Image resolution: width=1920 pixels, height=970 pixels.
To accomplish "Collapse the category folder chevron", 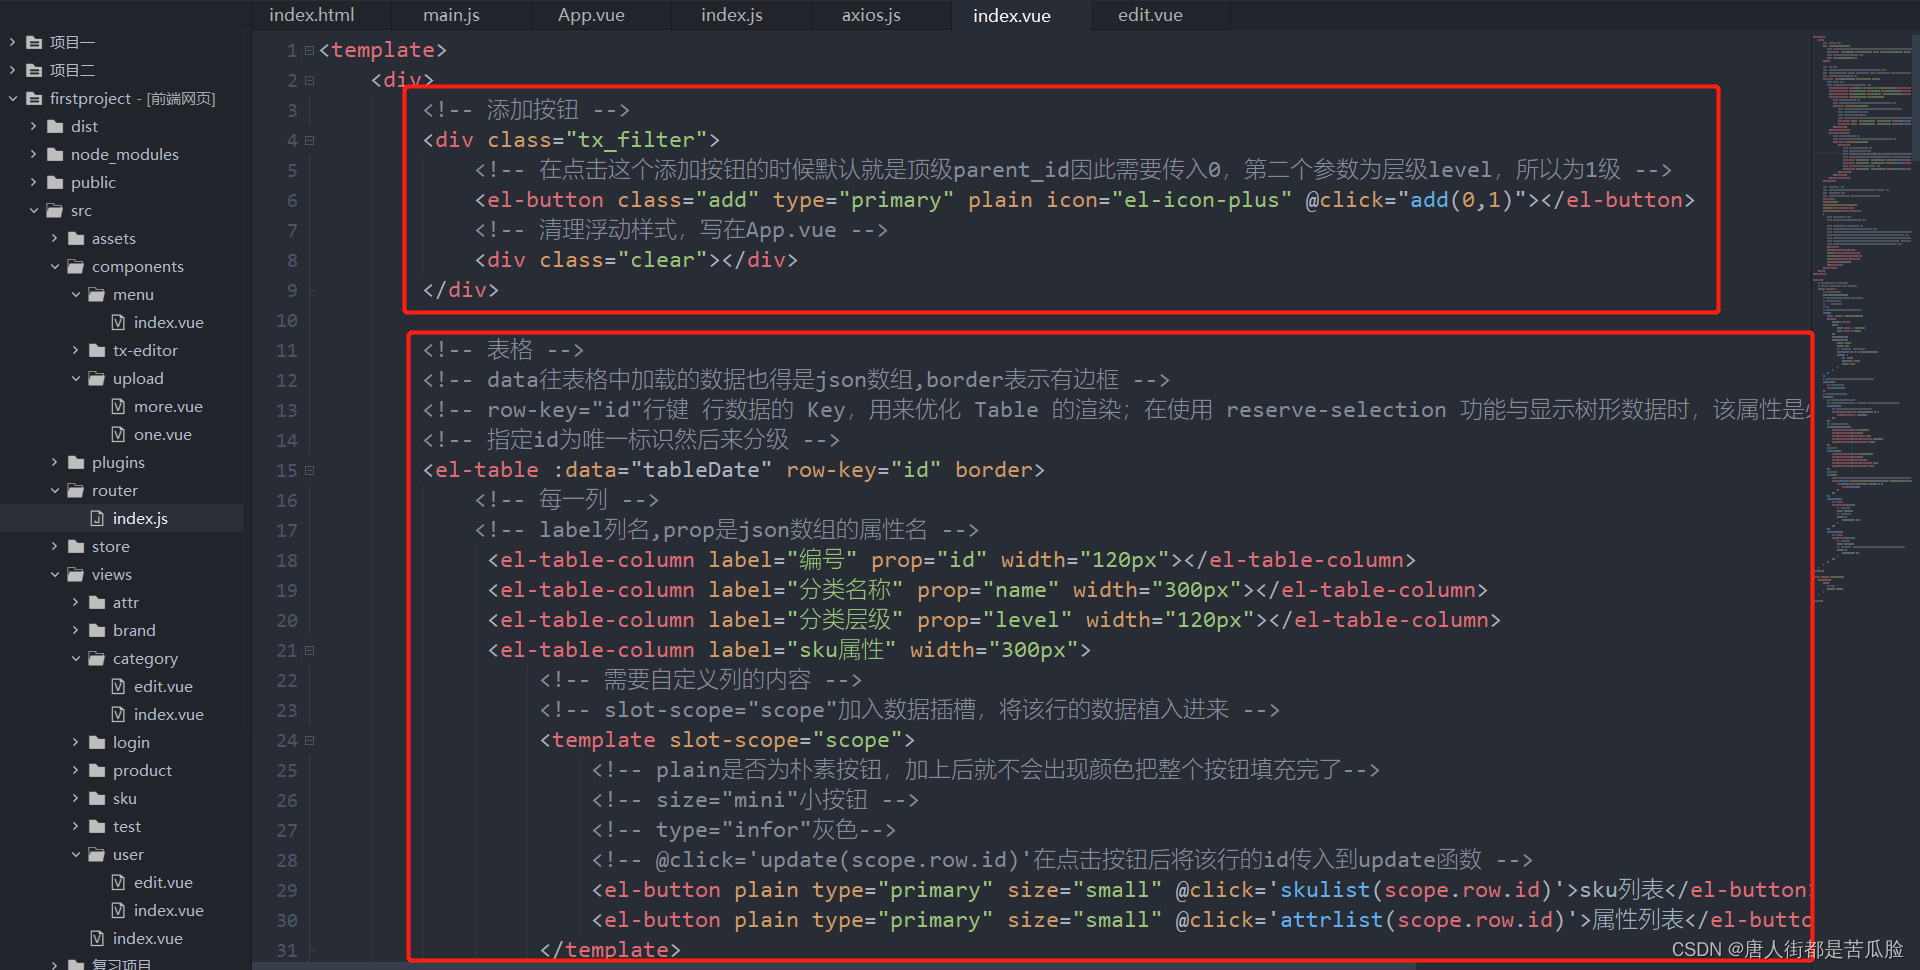I will pyautogui.click(x=75, y=658).
